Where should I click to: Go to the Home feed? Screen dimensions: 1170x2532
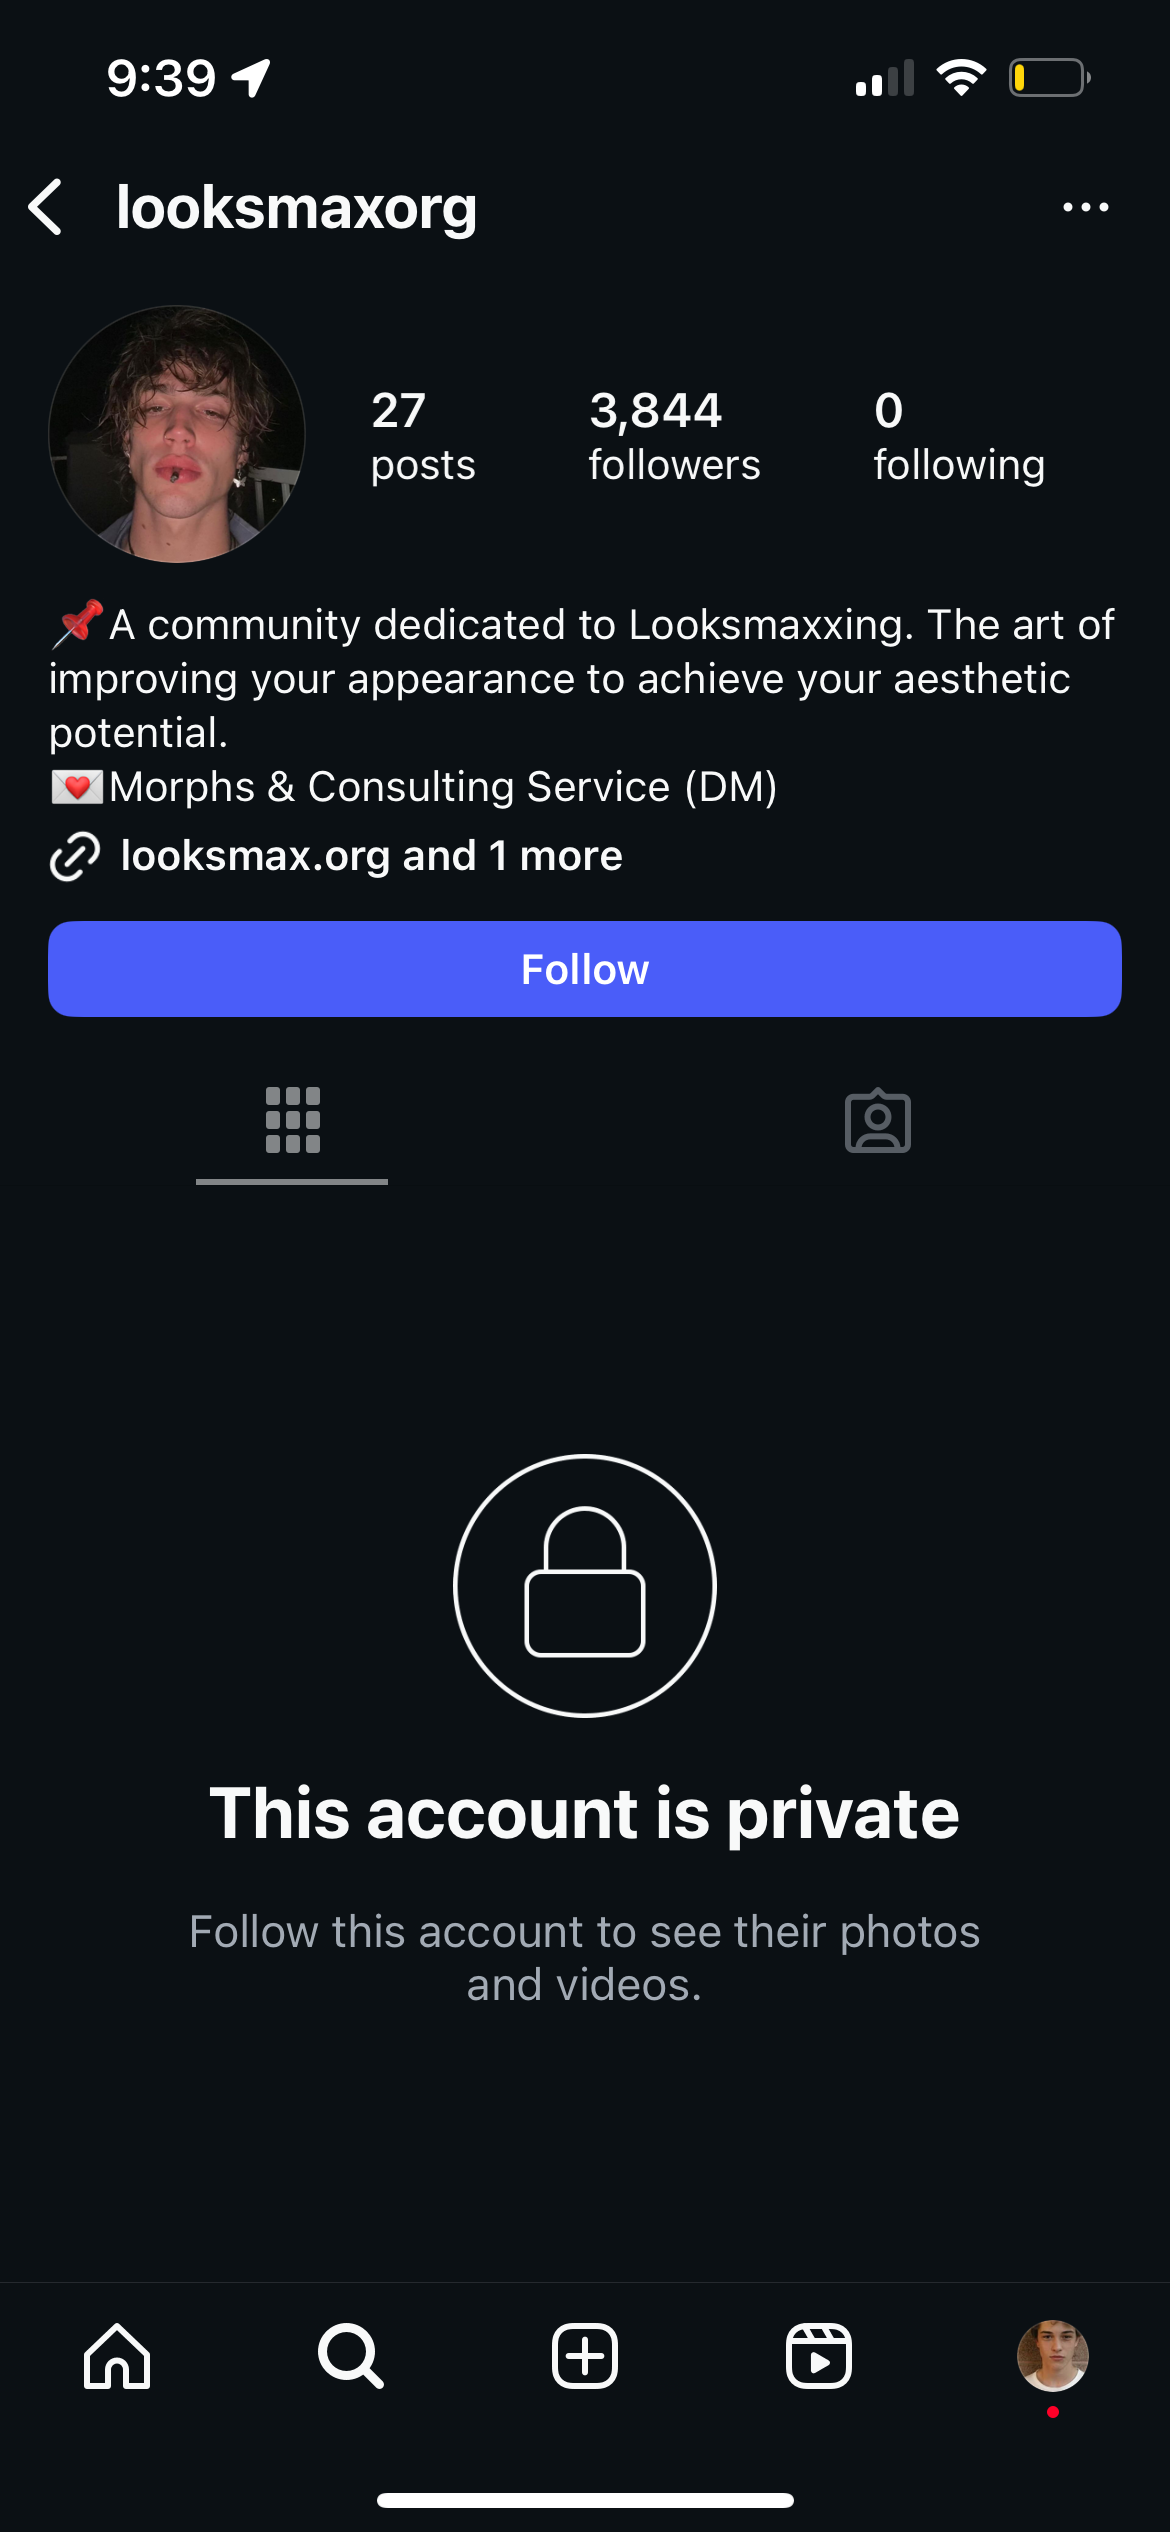pos(117,2356)
